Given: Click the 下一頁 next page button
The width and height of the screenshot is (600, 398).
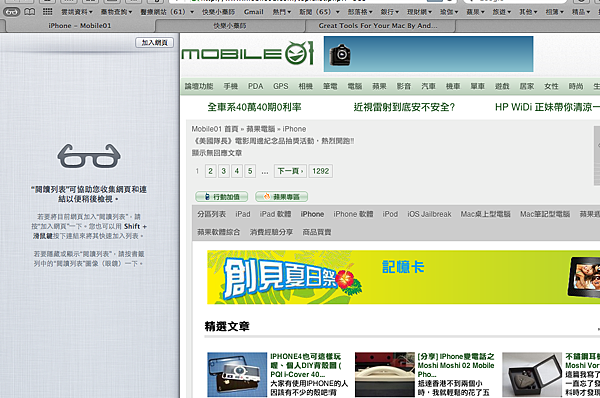Looking at the screenshot, I should (290, 171).
